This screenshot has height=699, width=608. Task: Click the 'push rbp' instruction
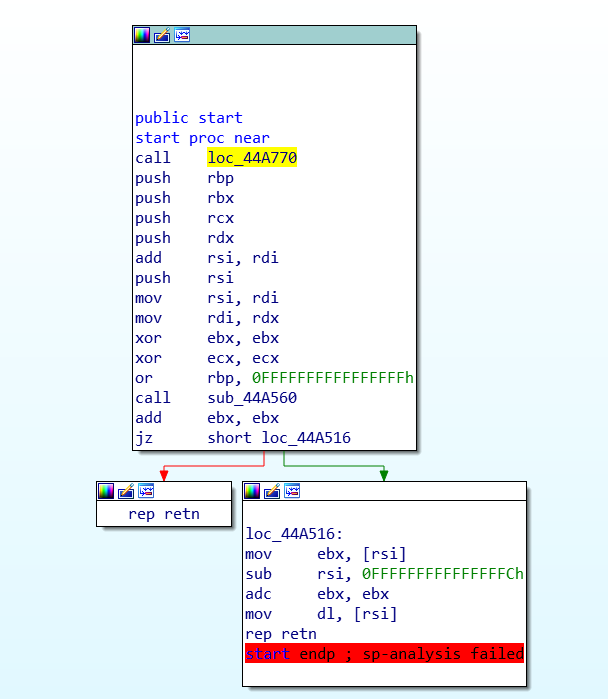pos(185,178)
